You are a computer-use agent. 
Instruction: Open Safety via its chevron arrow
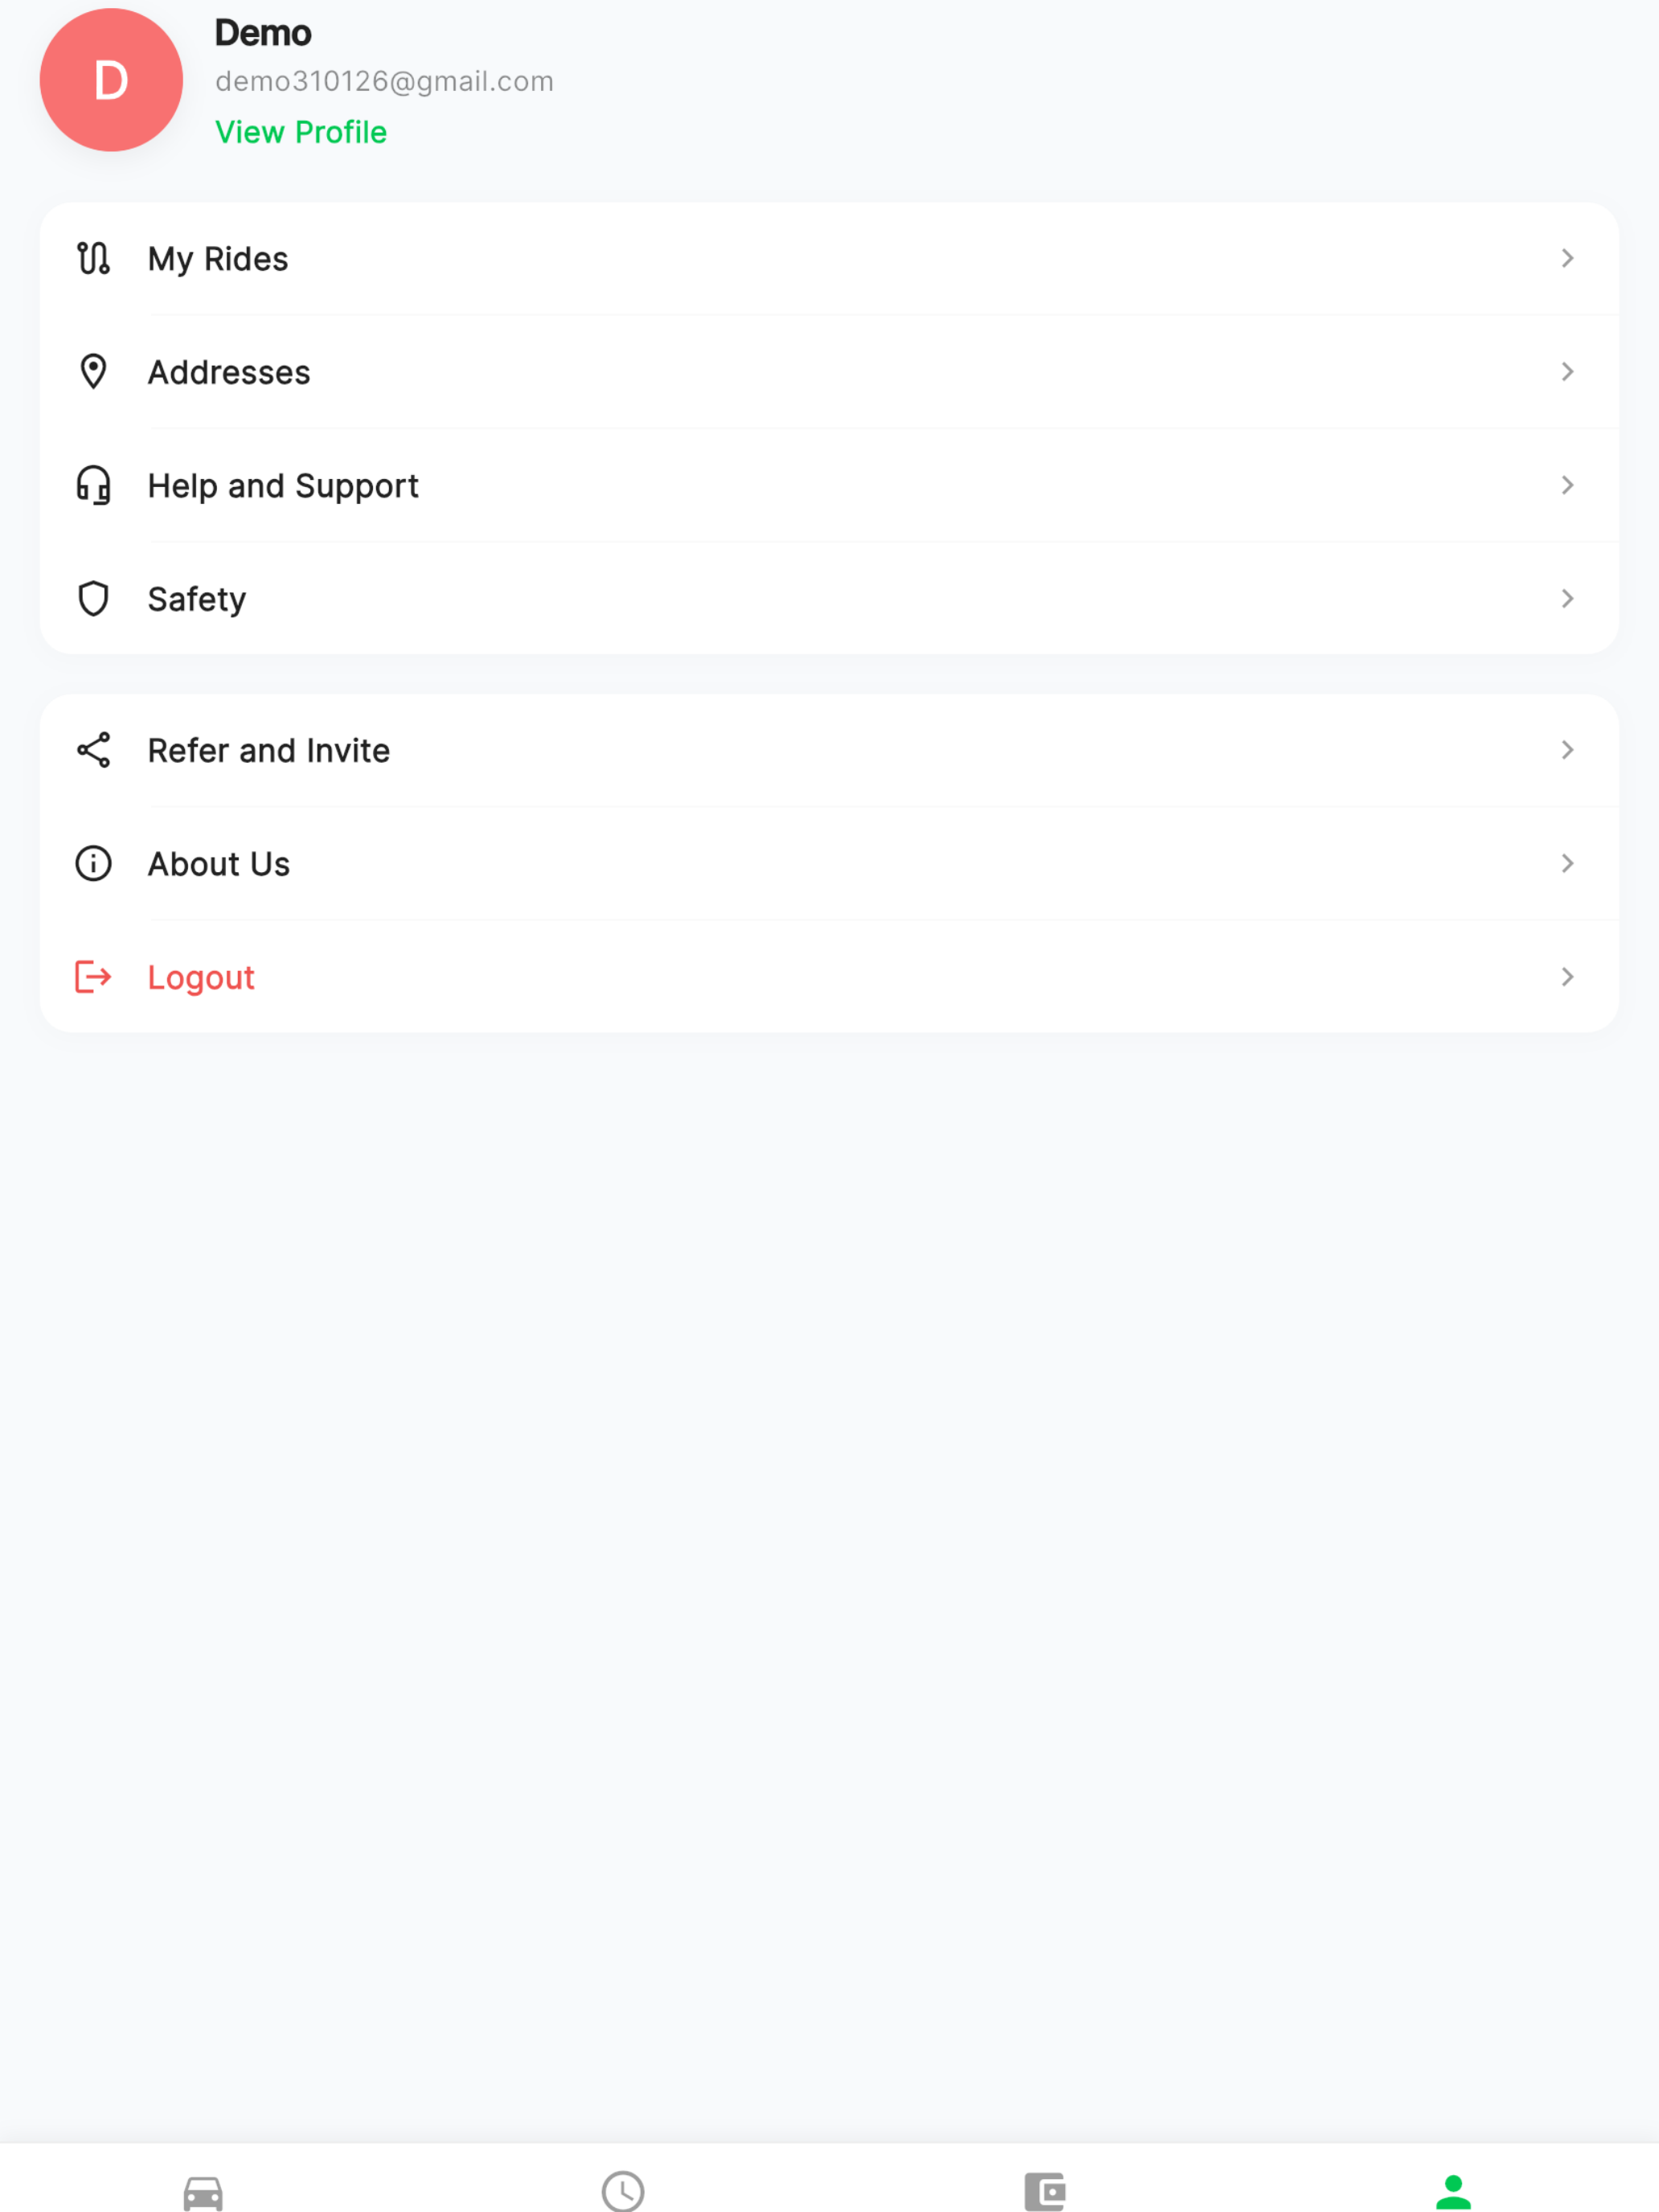pos(1567,599)
